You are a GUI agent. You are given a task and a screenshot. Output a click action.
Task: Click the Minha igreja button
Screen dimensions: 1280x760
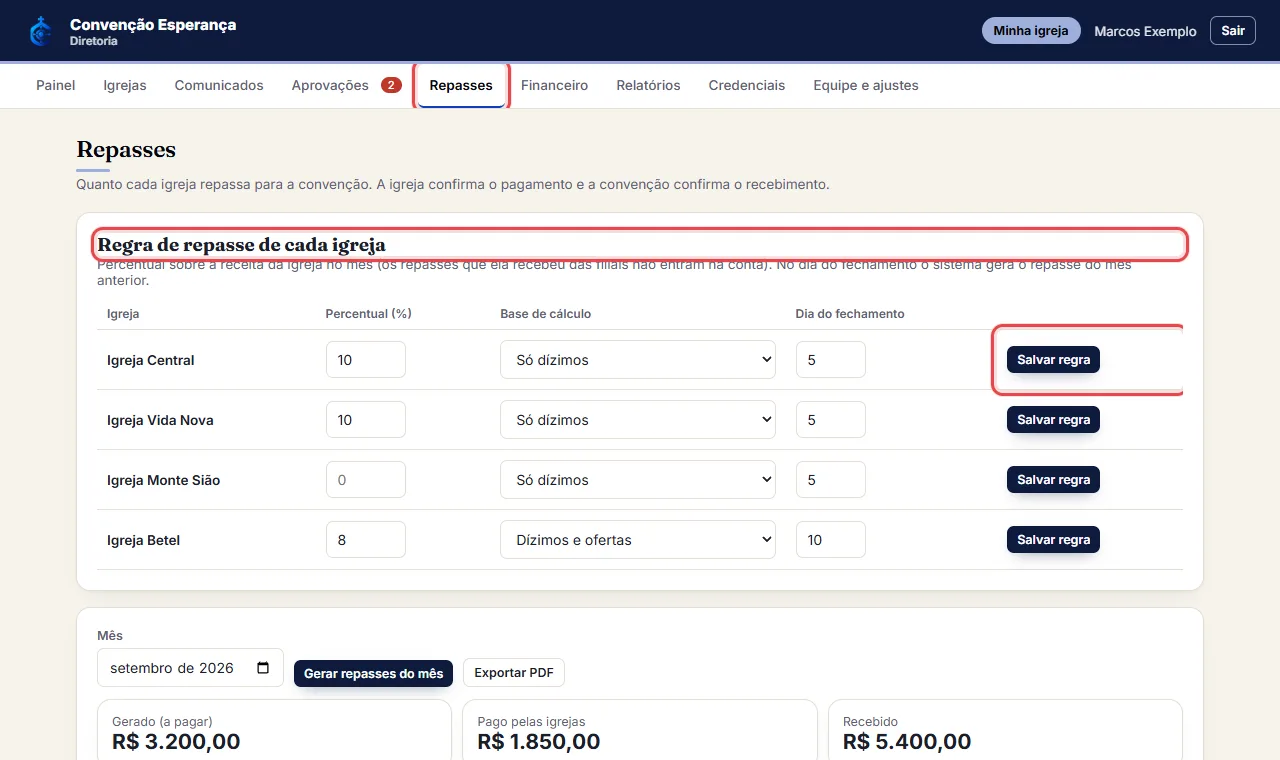point(1031,31)
